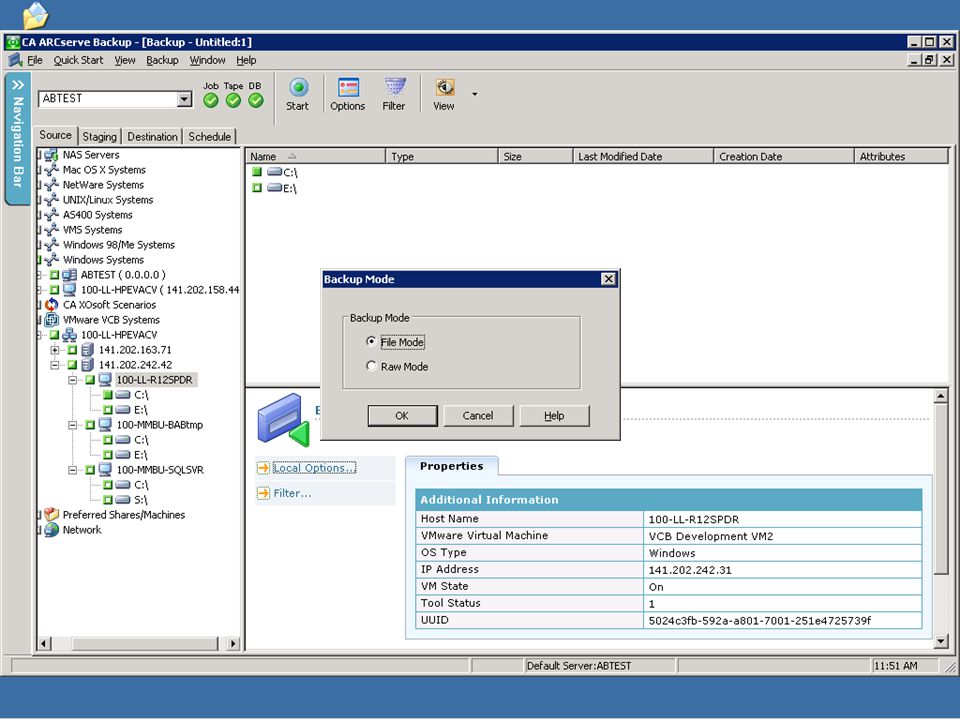Select the NAS Servers tree icon

tap(51, 155)
